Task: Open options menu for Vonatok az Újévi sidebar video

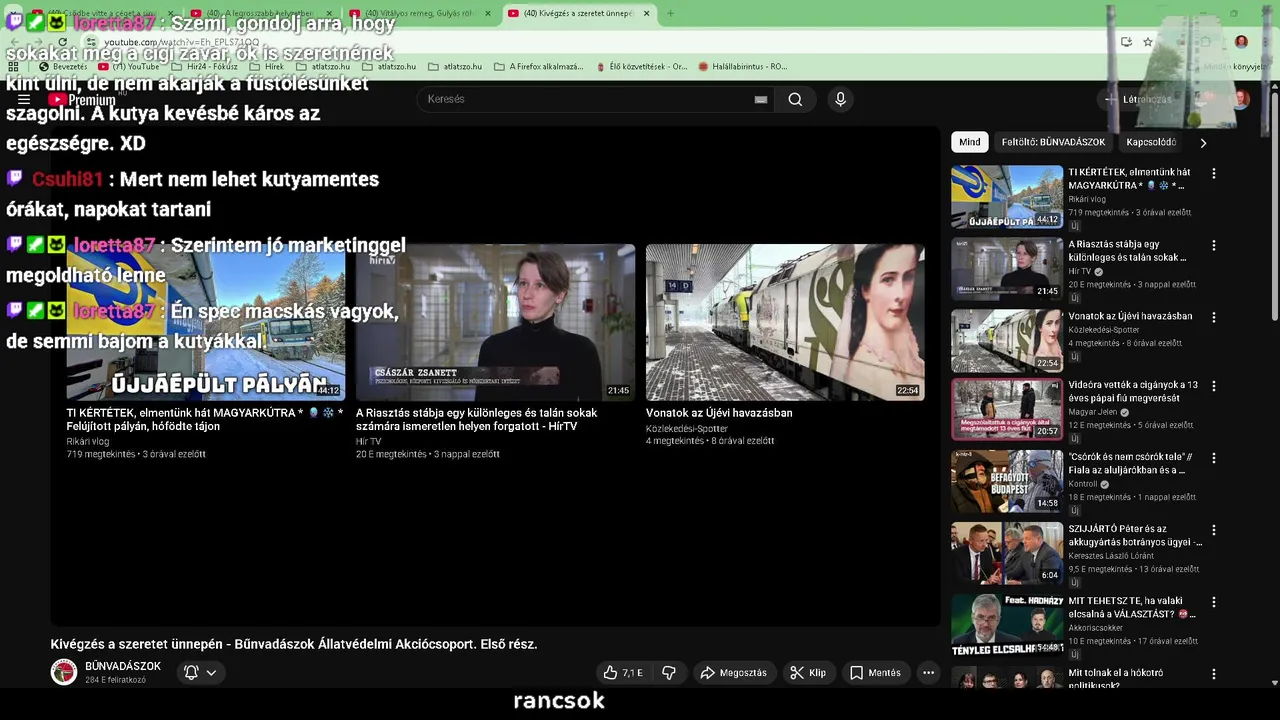Action: click(x=1214, y=317)
